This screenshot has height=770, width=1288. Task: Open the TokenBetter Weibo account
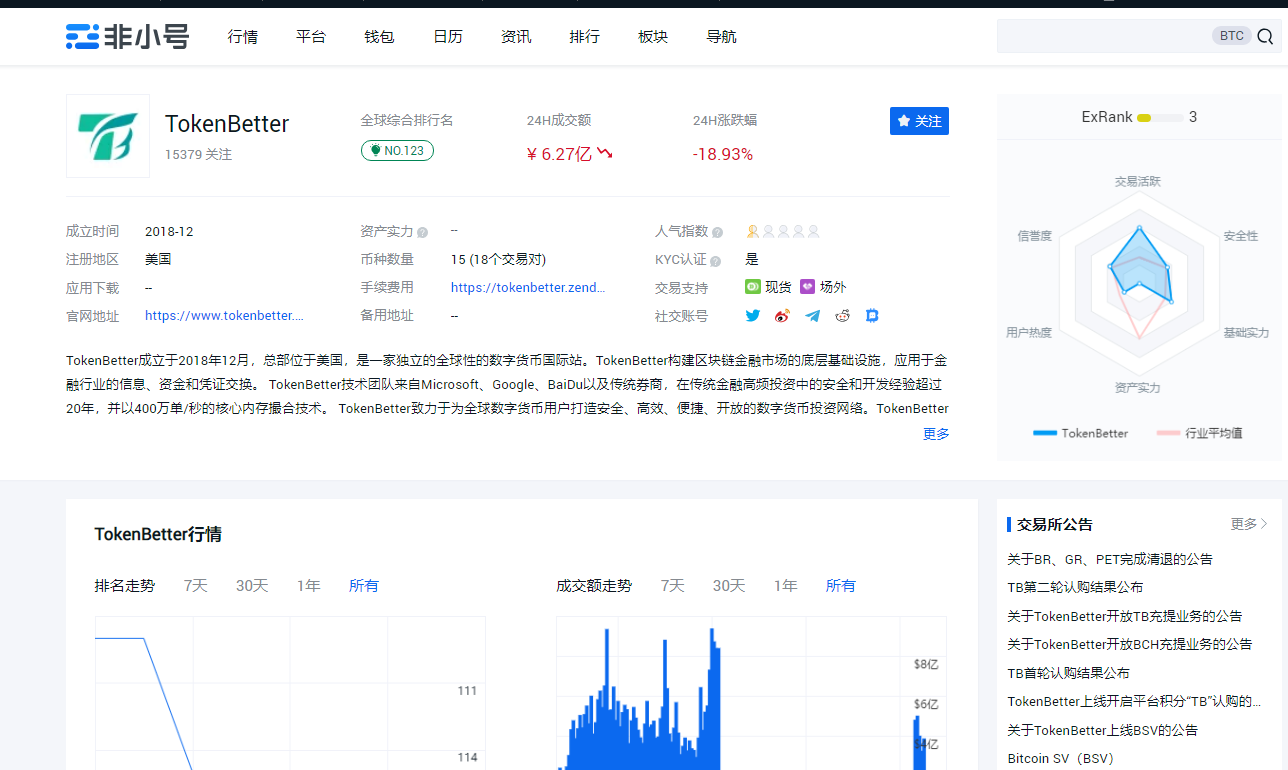[x=782, y=316]
